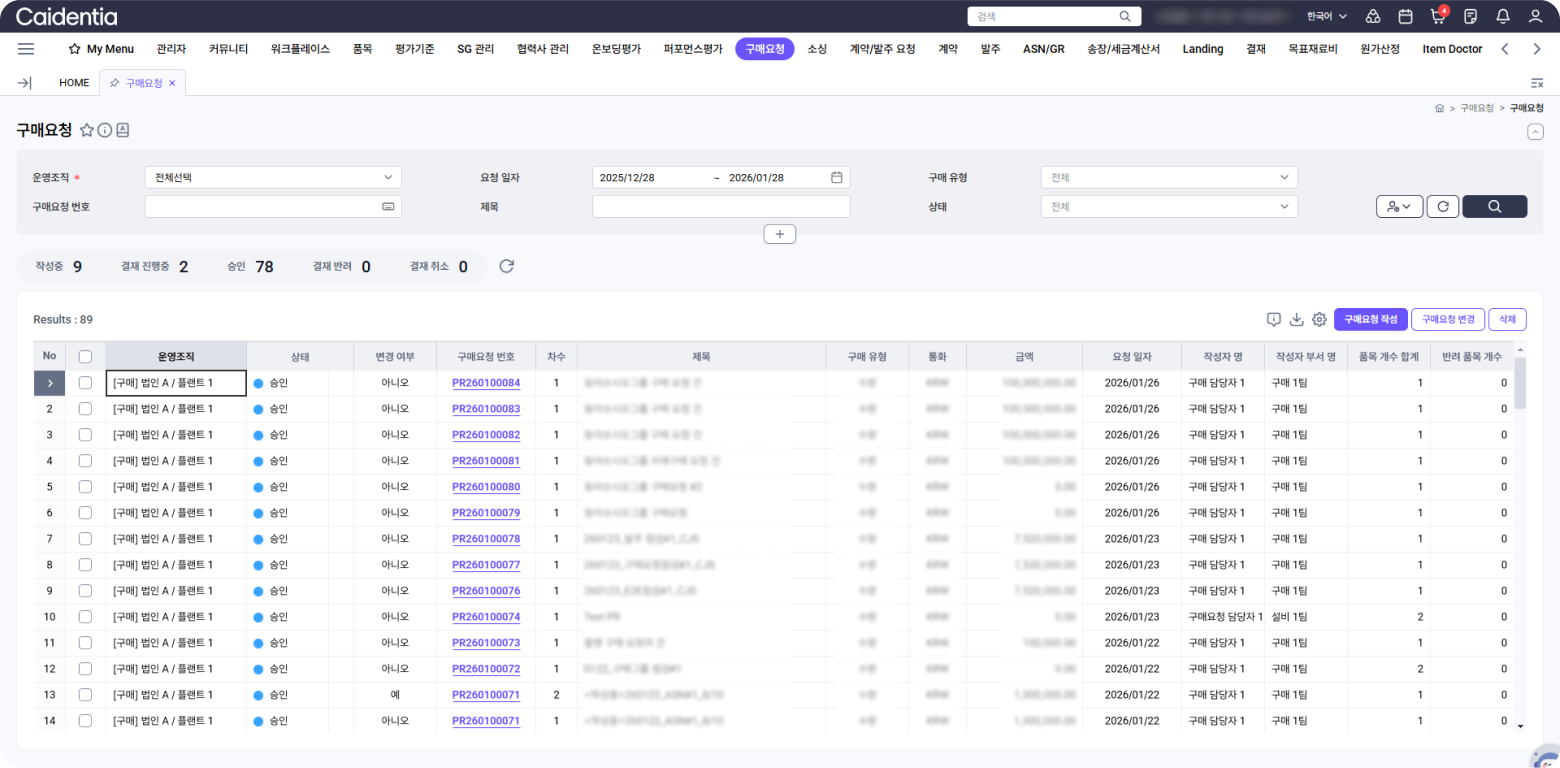
Task: Check the select-all checkbox in table header
Action: [85, 357]
